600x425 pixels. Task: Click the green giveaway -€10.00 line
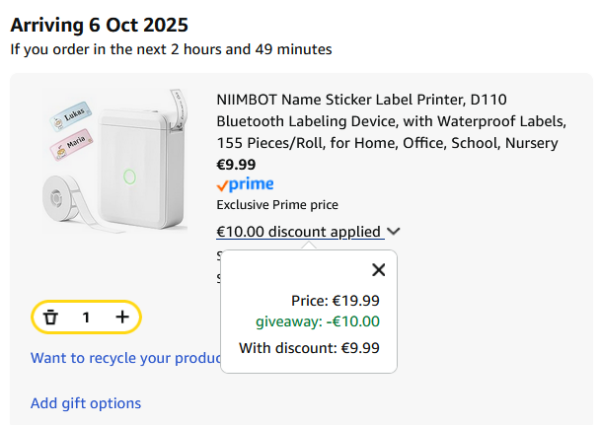point(318,322)
